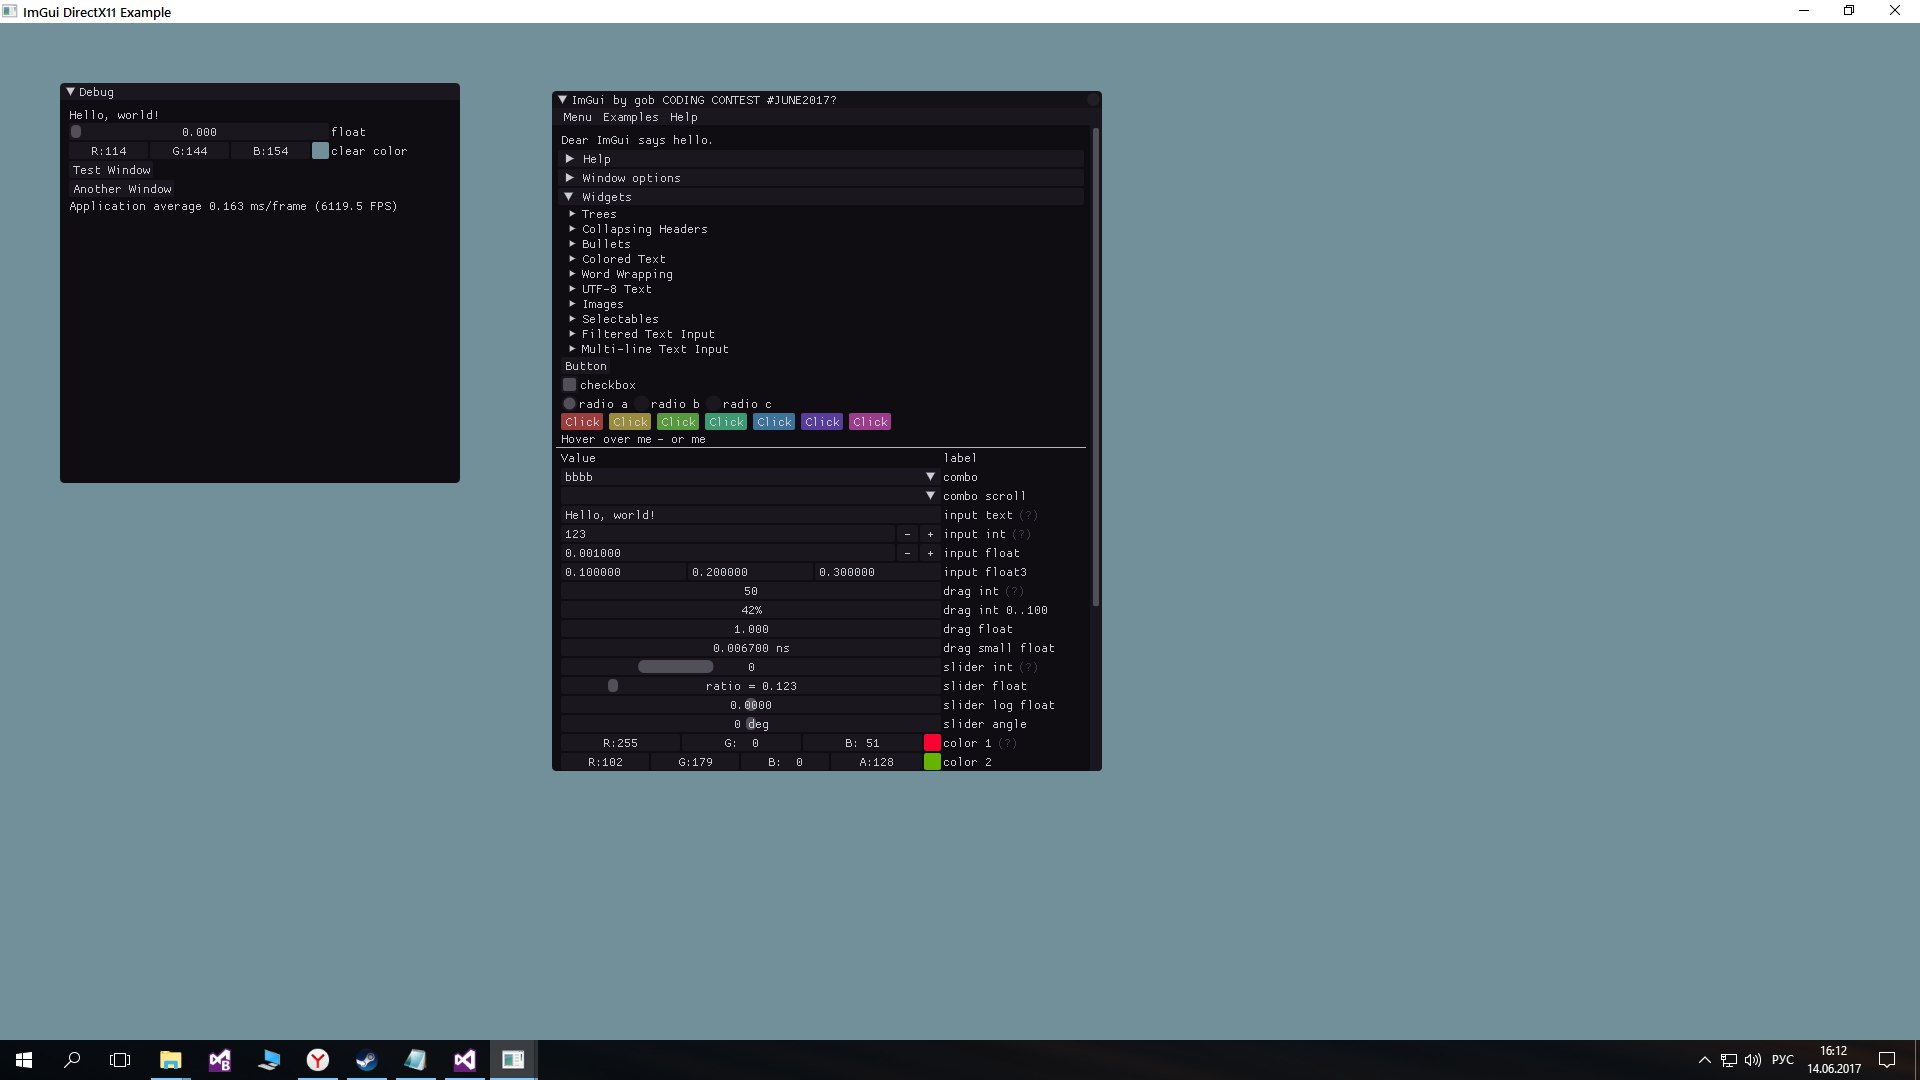The image size is (1920, 1080).
Task: Toggle the checkbox labeled checkbox
Action: [x=569, y=385]
